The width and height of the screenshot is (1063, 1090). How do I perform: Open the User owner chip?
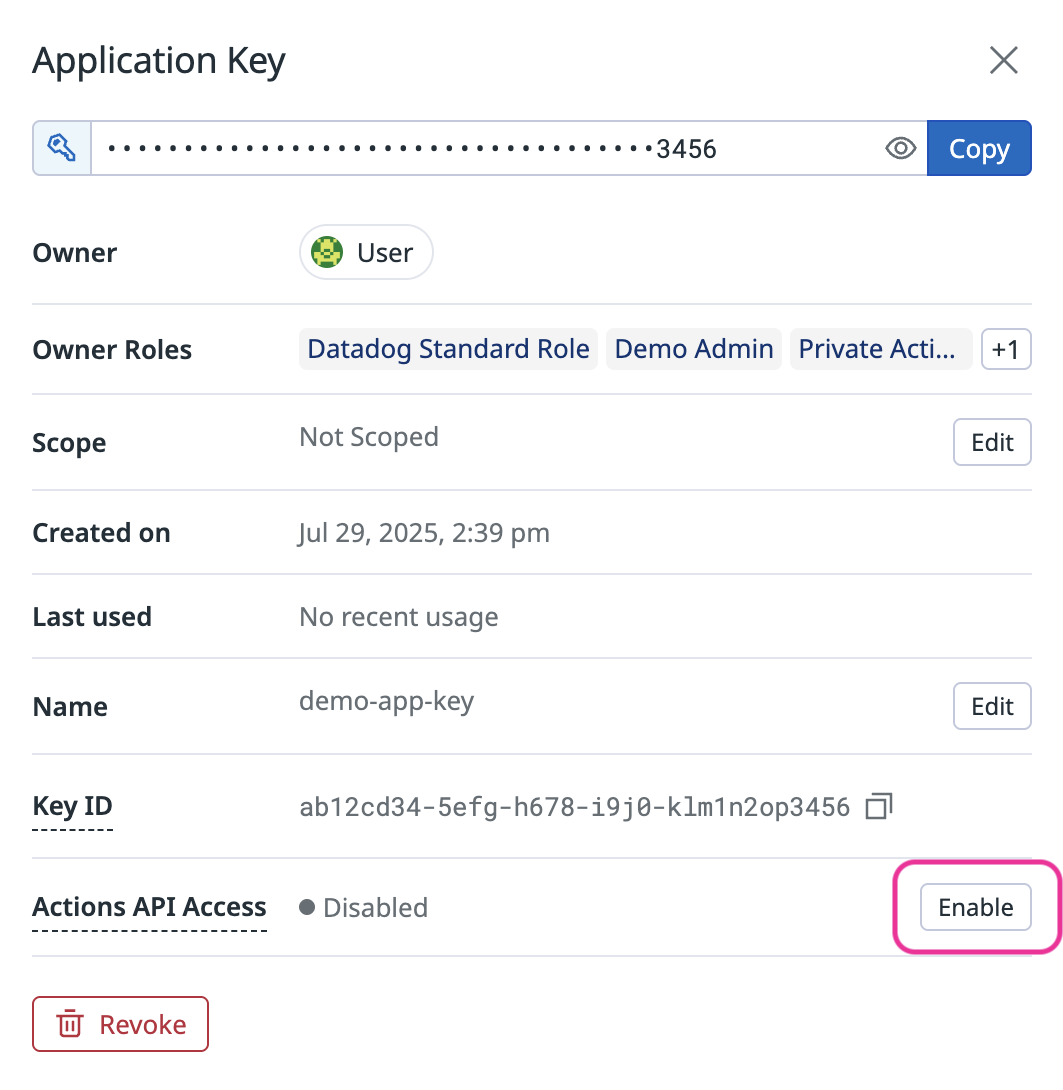click(366, 252)
